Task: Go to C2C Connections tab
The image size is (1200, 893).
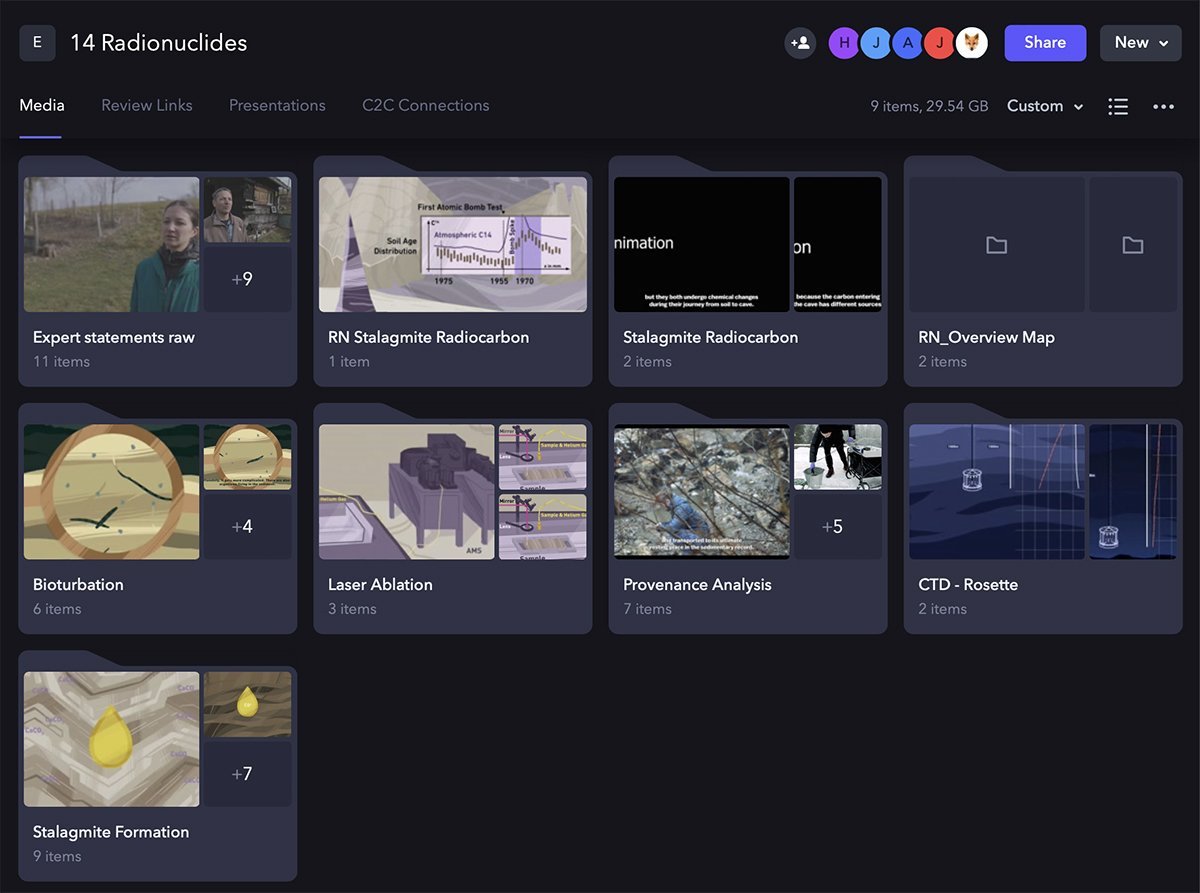Action: [426, 105]
